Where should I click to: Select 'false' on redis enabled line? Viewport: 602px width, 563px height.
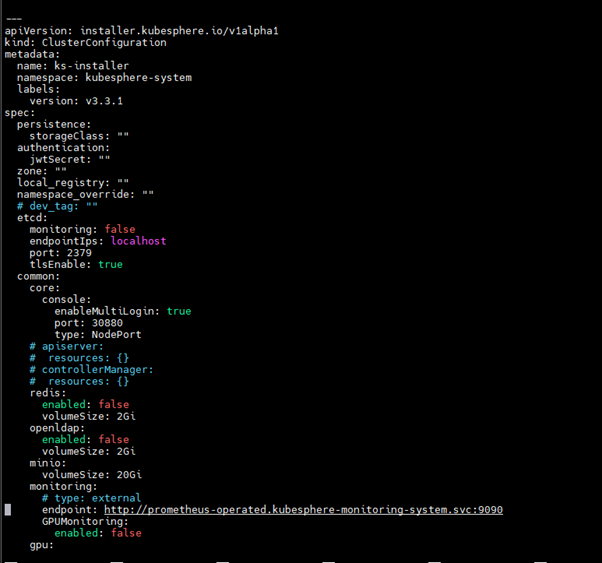click(114, 404)
